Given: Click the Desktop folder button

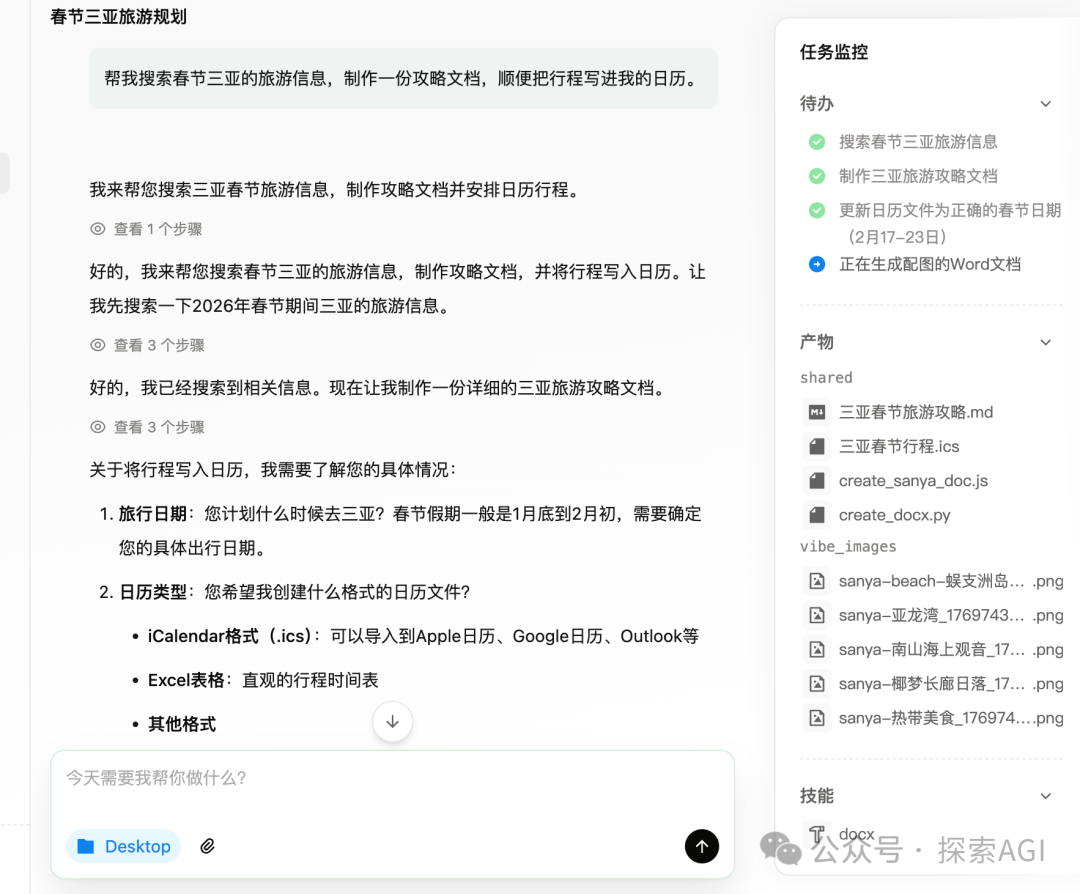Looking at the screenshot, I should 123,845.
